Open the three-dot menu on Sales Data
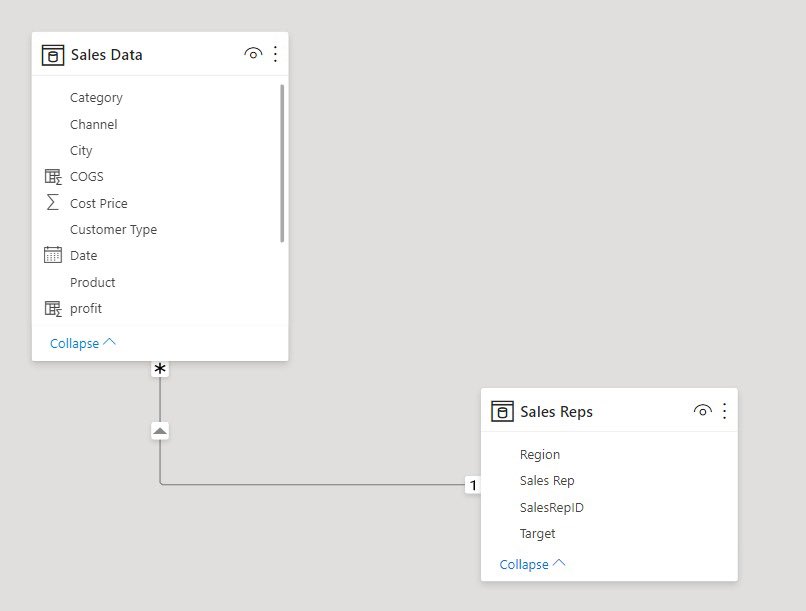Viewport: 806px width, 611px height. pyautogui.click(x=275, y=54)
